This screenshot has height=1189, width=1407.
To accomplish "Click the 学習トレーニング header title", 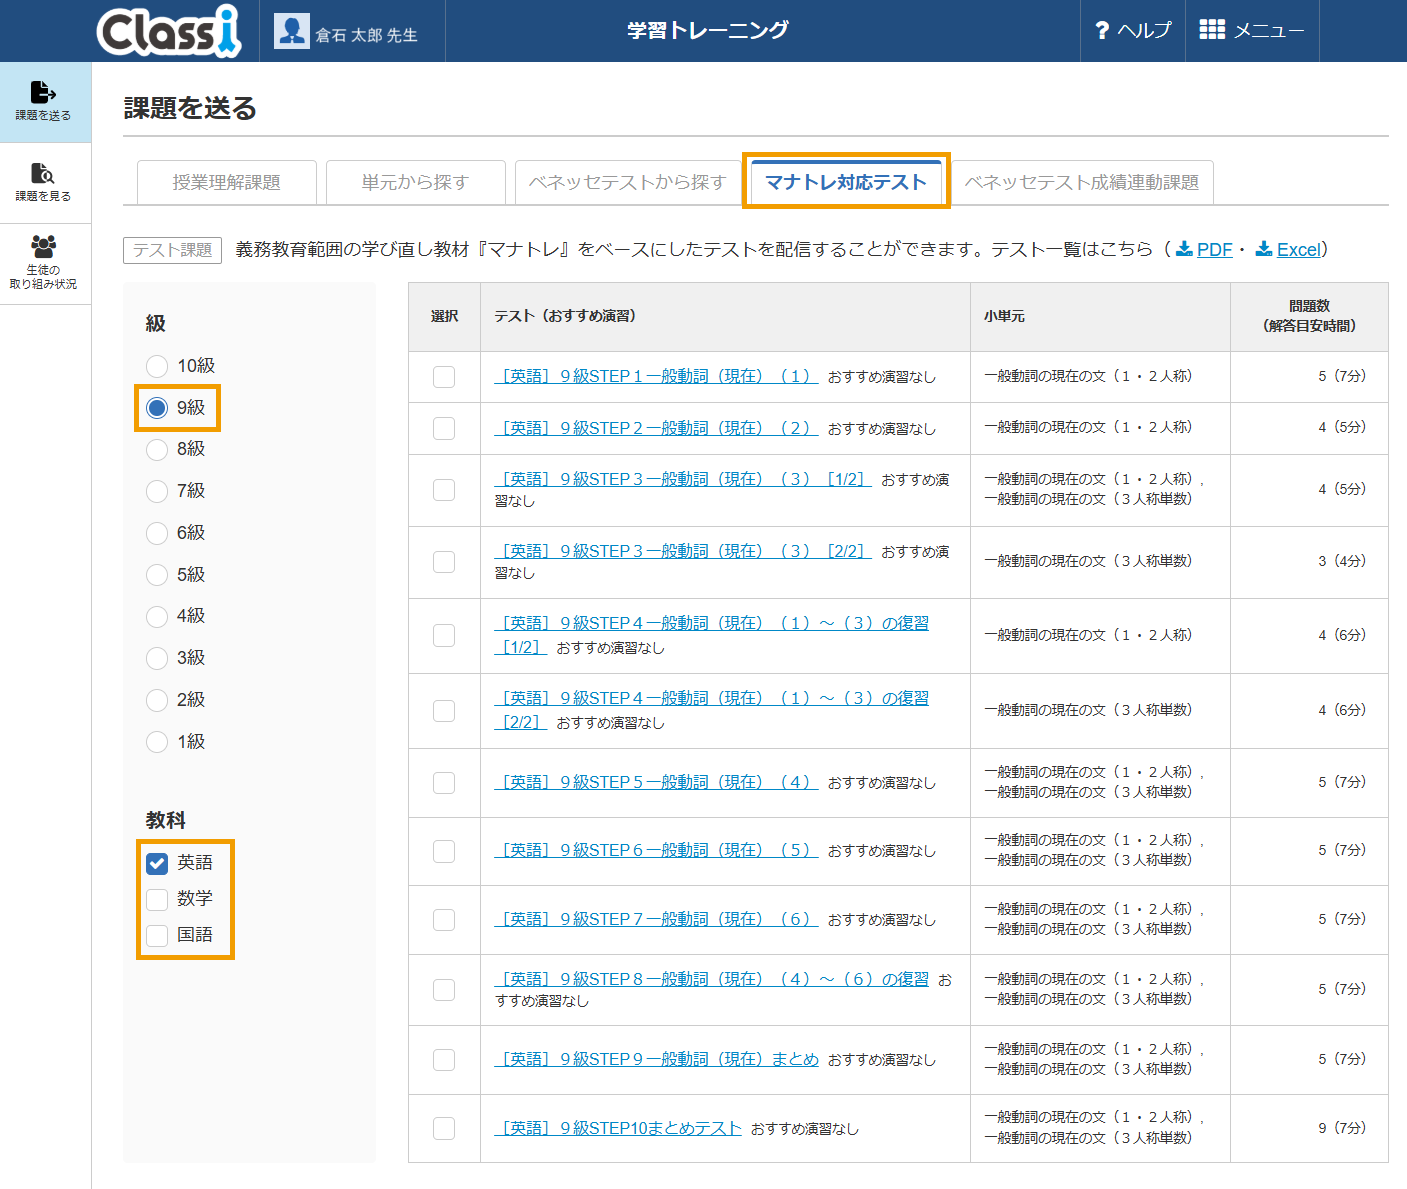I will tap(708, 30).
